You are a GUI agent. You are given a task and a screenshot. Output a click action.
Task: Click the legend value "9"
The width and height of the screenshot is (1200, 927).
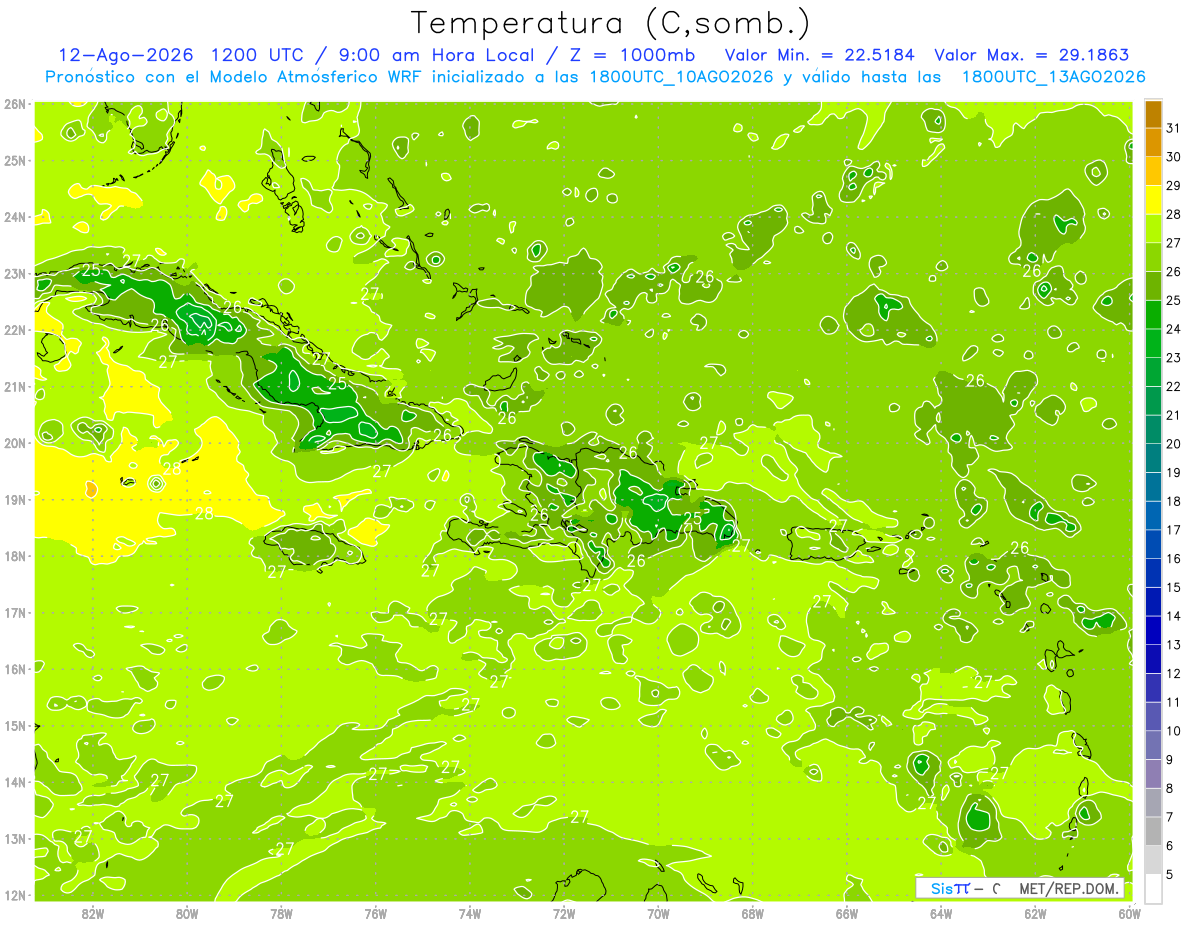[x=1170, y=760]
